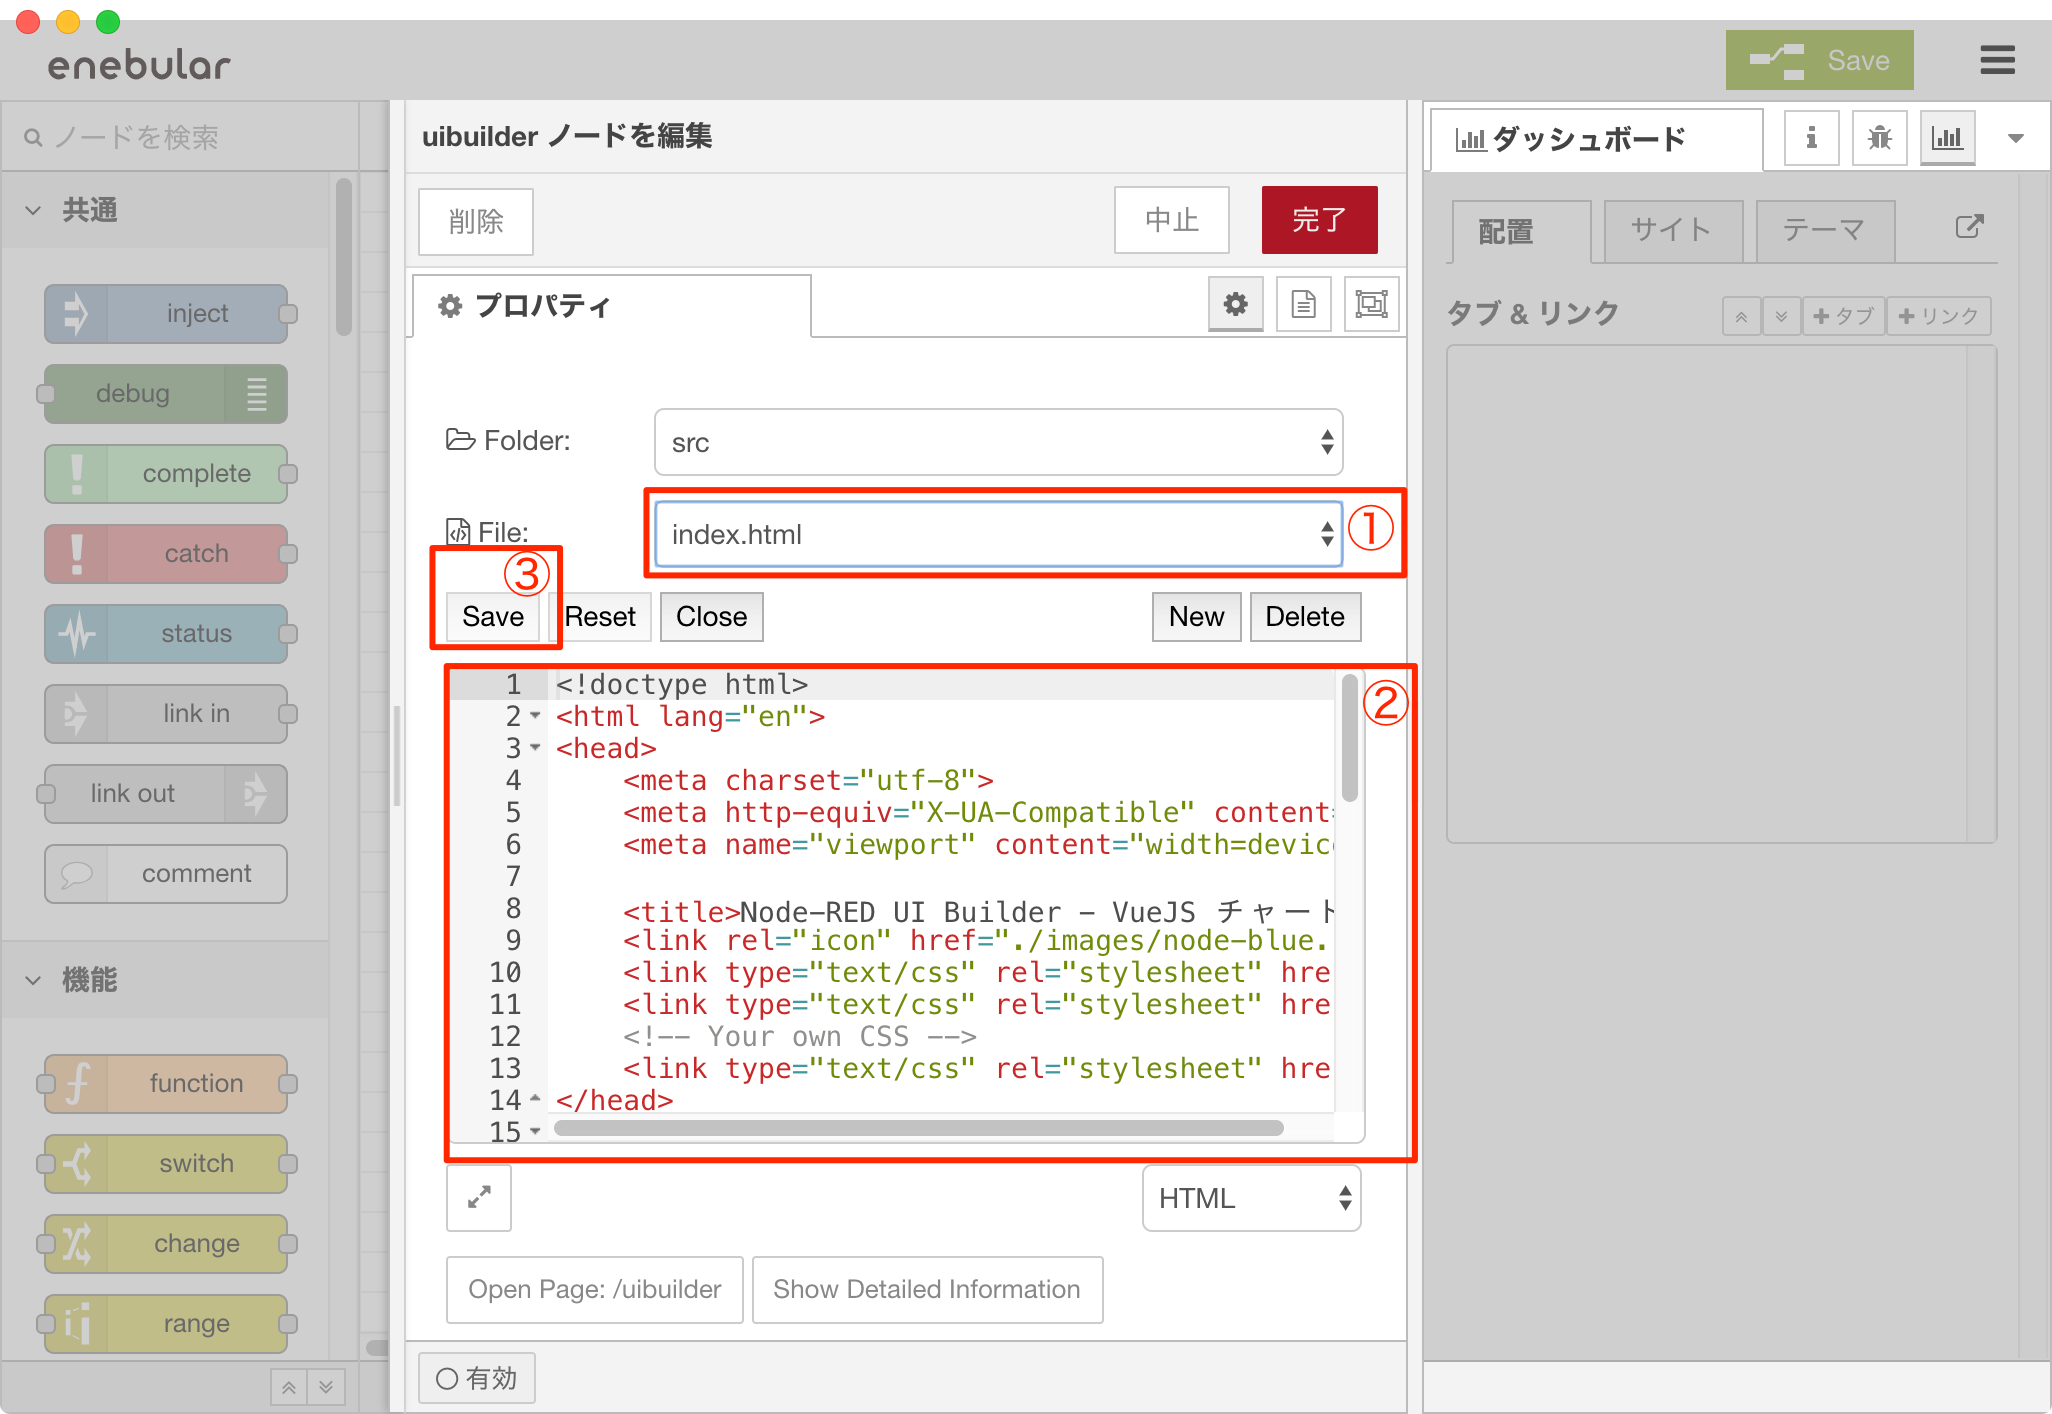Viewport: 2052px width, 1414px height.
Task: Open the Folder src dropdown
Action: 998,442
